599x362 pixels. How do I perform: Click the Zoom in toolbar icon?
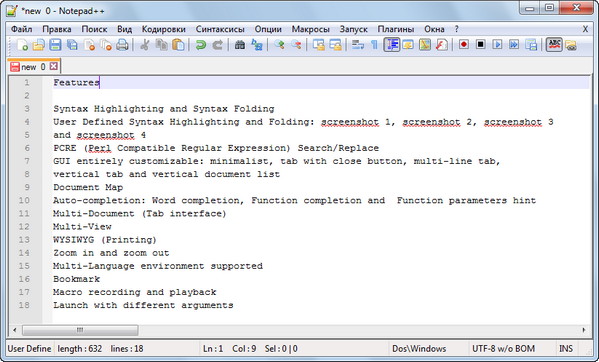click(279, 45)
